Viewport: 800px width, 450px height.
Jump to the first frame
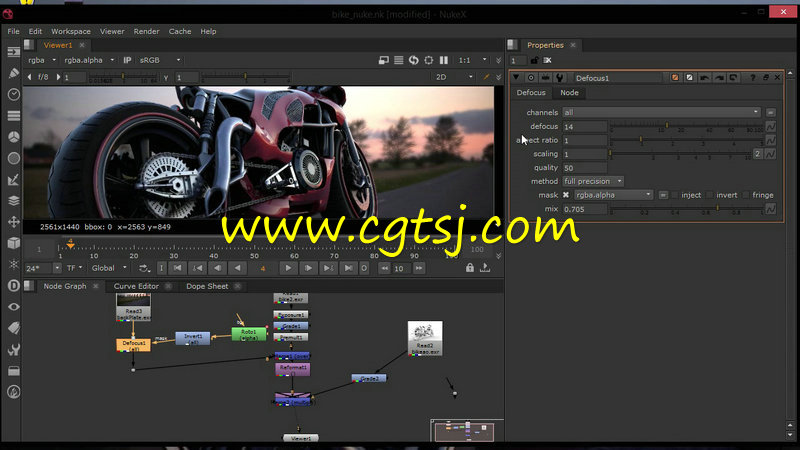click(x=178, y=268)
